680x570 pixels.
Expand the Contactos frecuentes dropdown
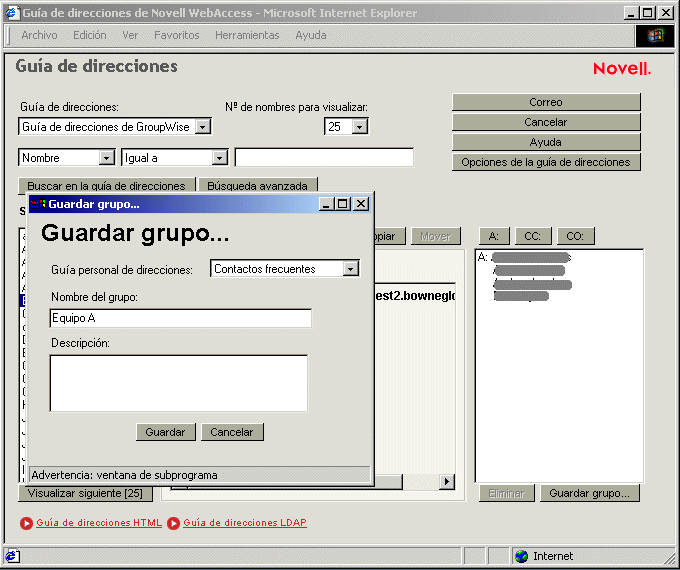[350, 269]
